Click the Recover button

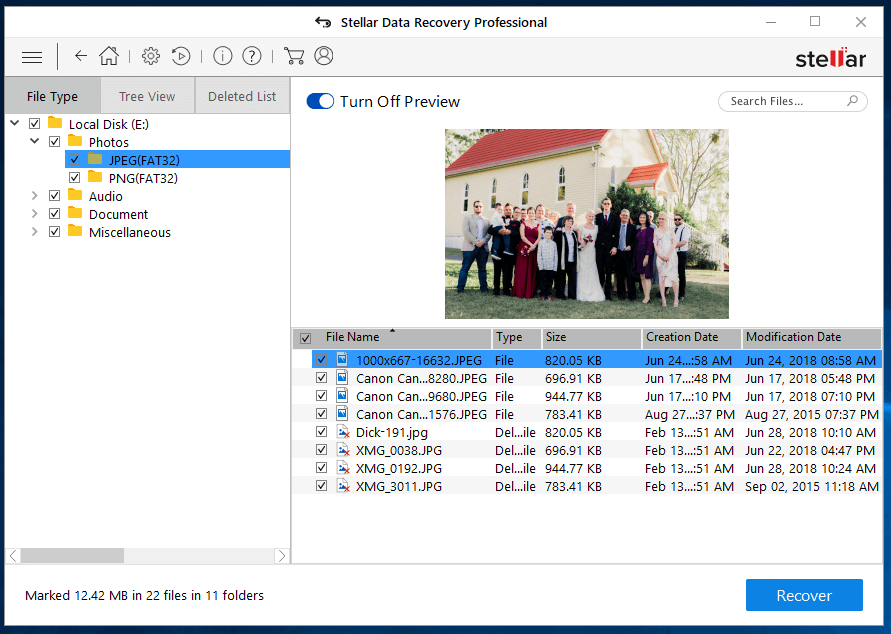click(x=804, y=595)
